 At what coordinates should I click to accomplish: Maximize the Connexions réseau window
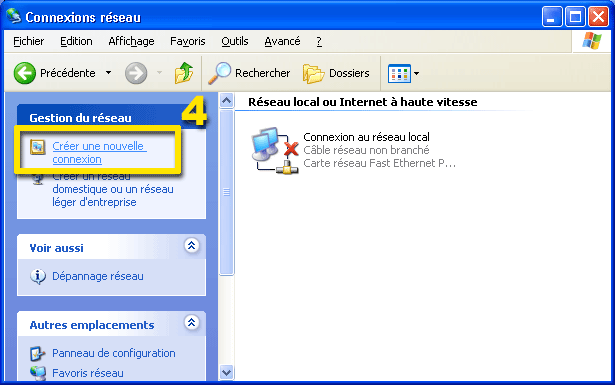pos(575,16)
